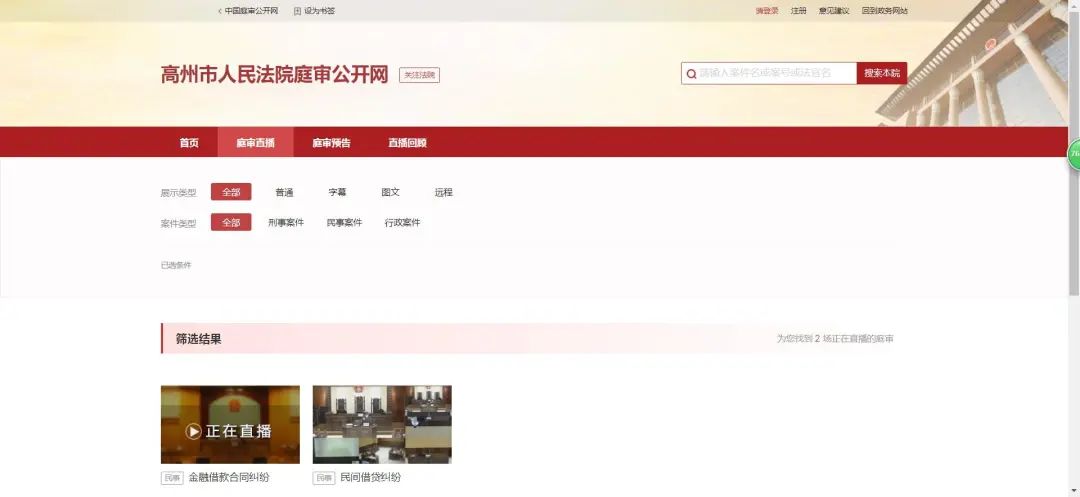
Task: Filter display type by 远程
Action: click(x=444, y=193)
